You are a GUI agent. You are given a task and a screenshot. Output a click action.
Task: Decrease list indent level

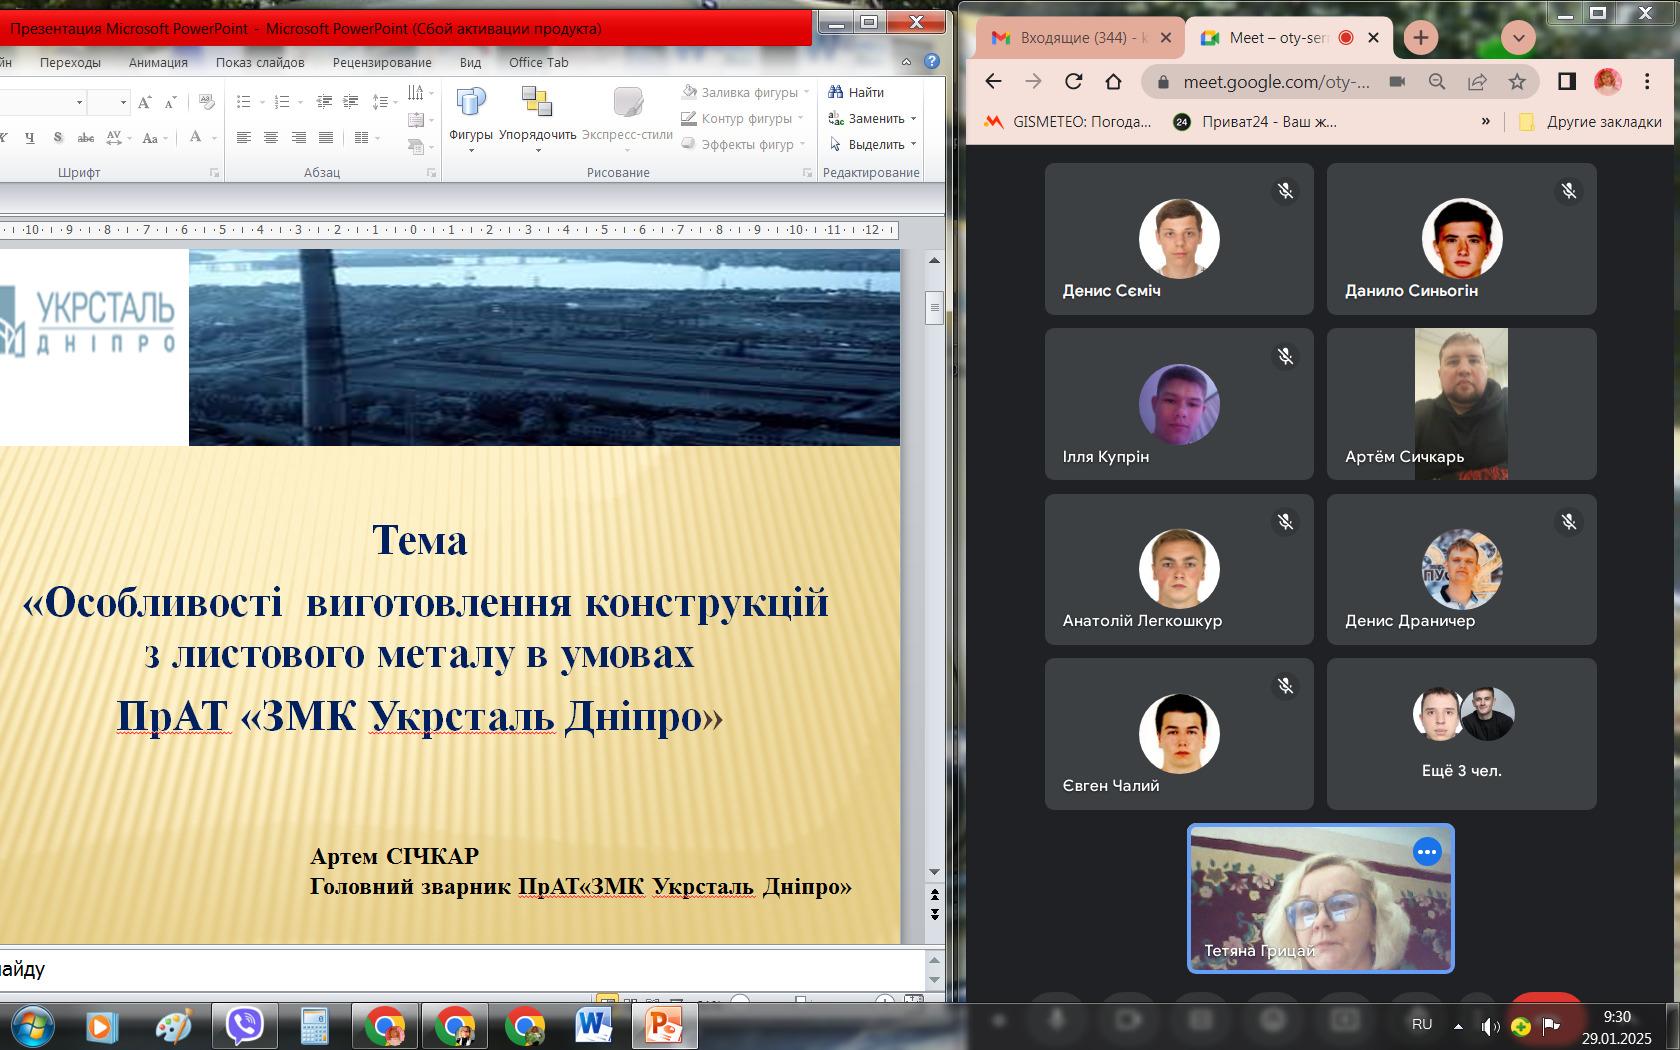324,102
